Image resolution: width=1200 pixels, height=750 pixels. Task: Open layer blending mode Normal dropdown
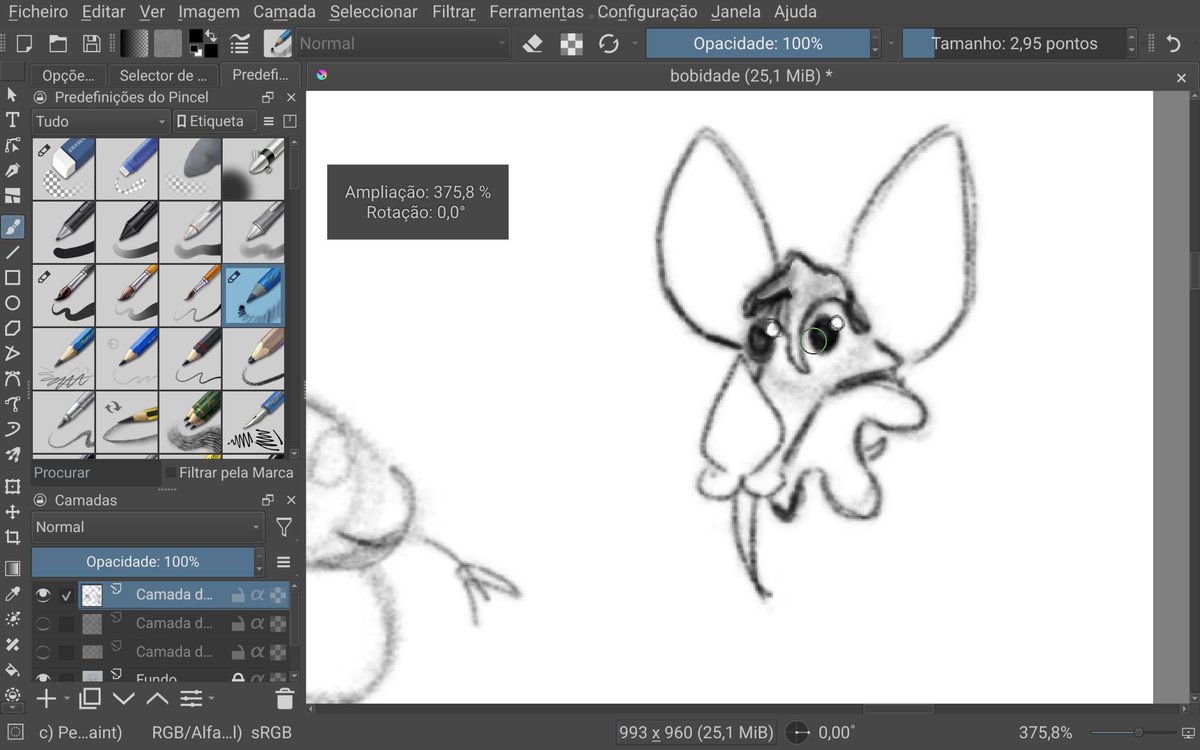[x=148, y=527]
